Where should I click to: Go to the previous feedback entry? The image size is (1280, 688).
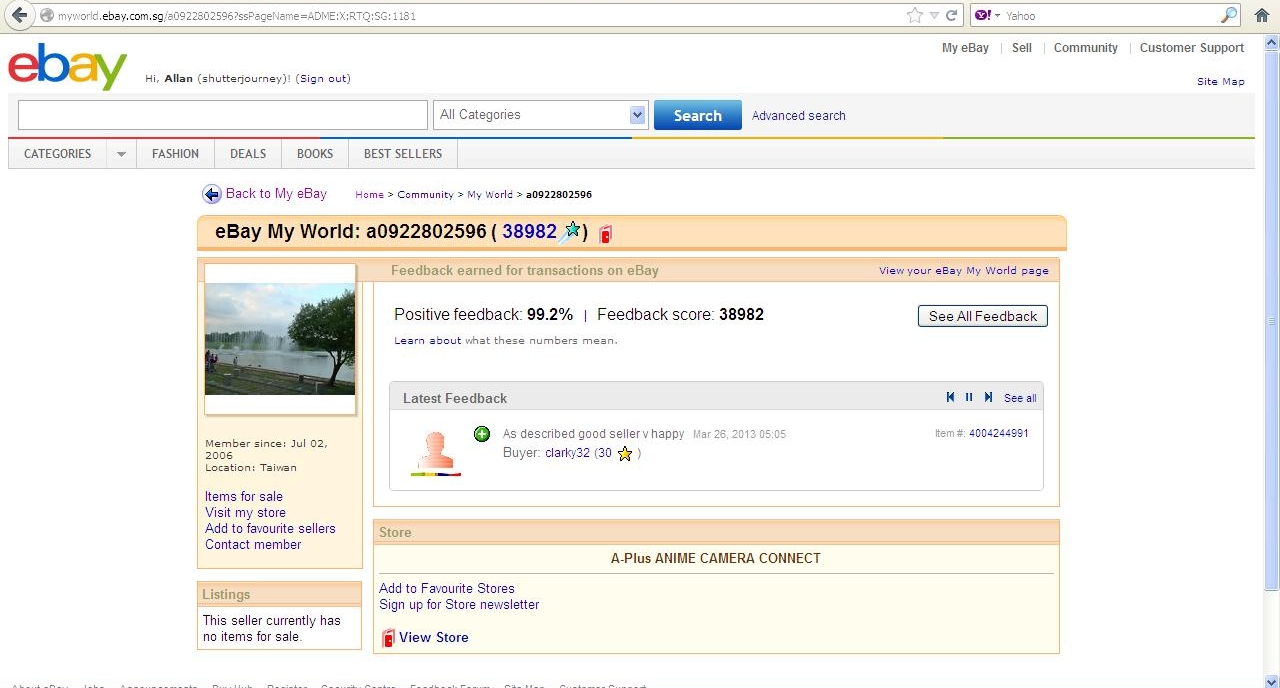pyautogui.click(x=950, y=397)
